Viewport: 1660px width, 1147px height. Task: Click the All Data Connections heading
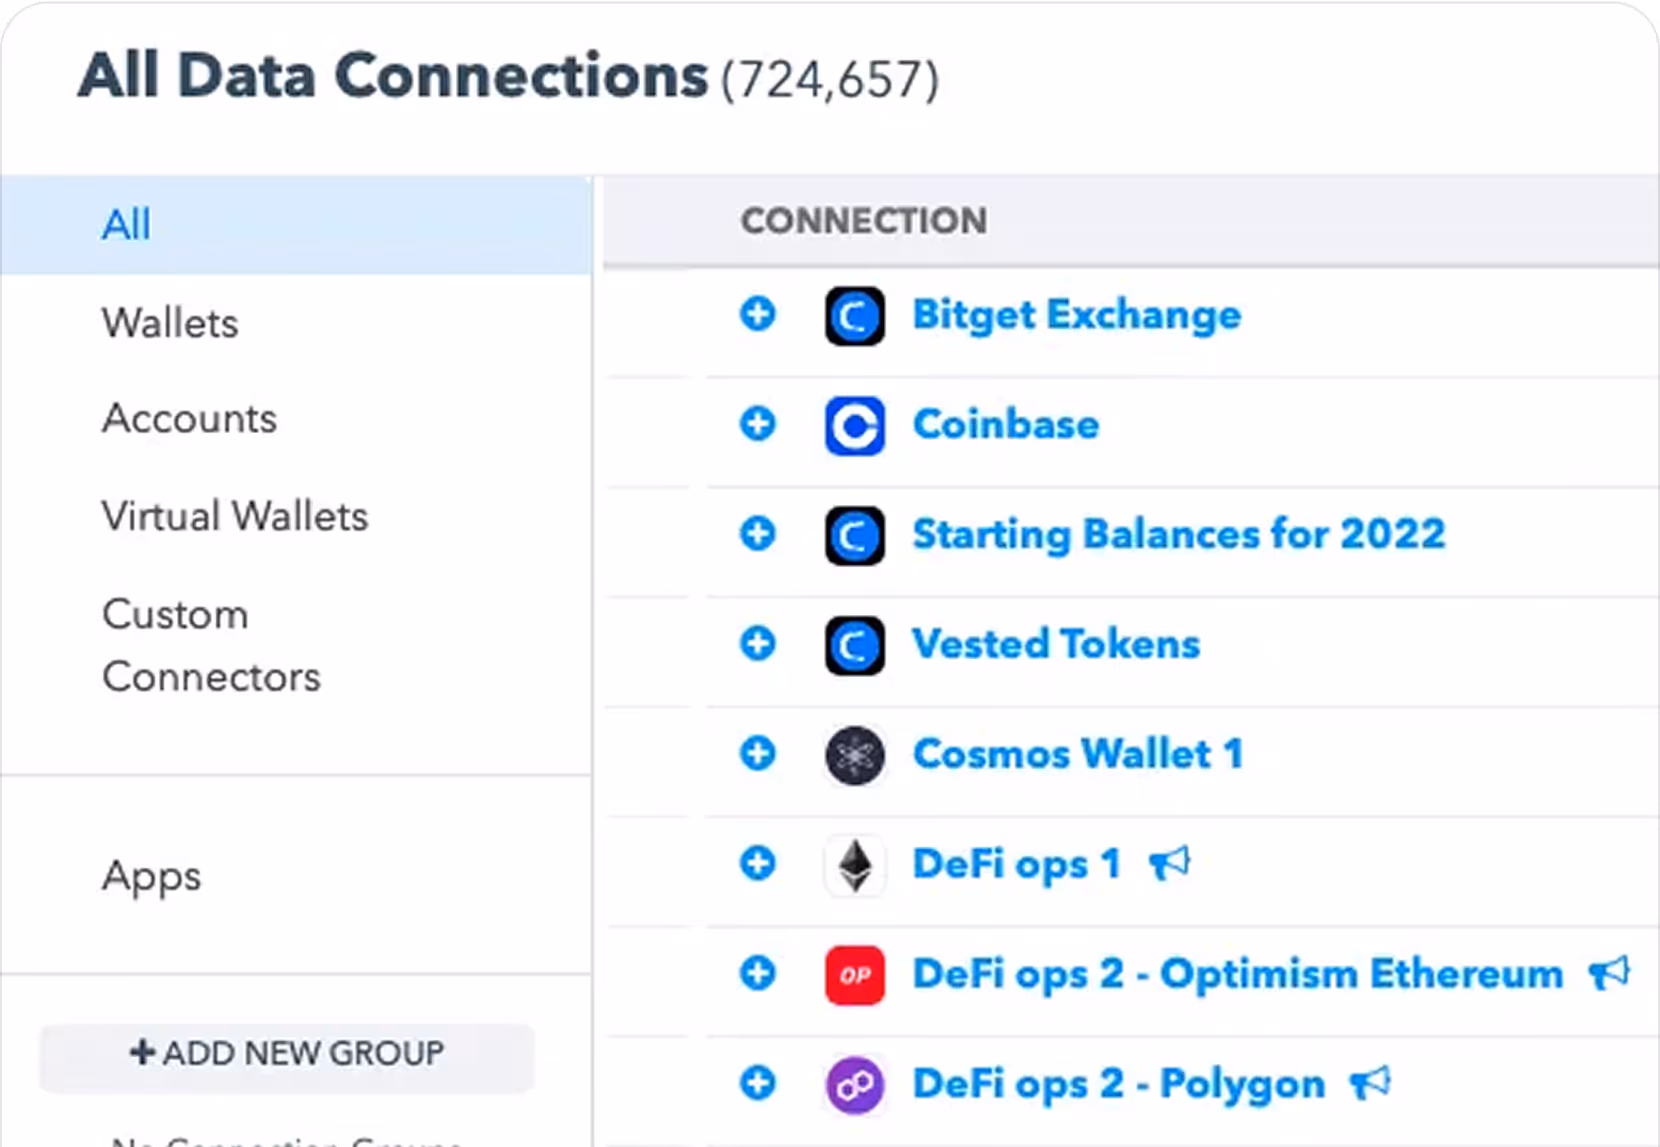tap(393, 76)
